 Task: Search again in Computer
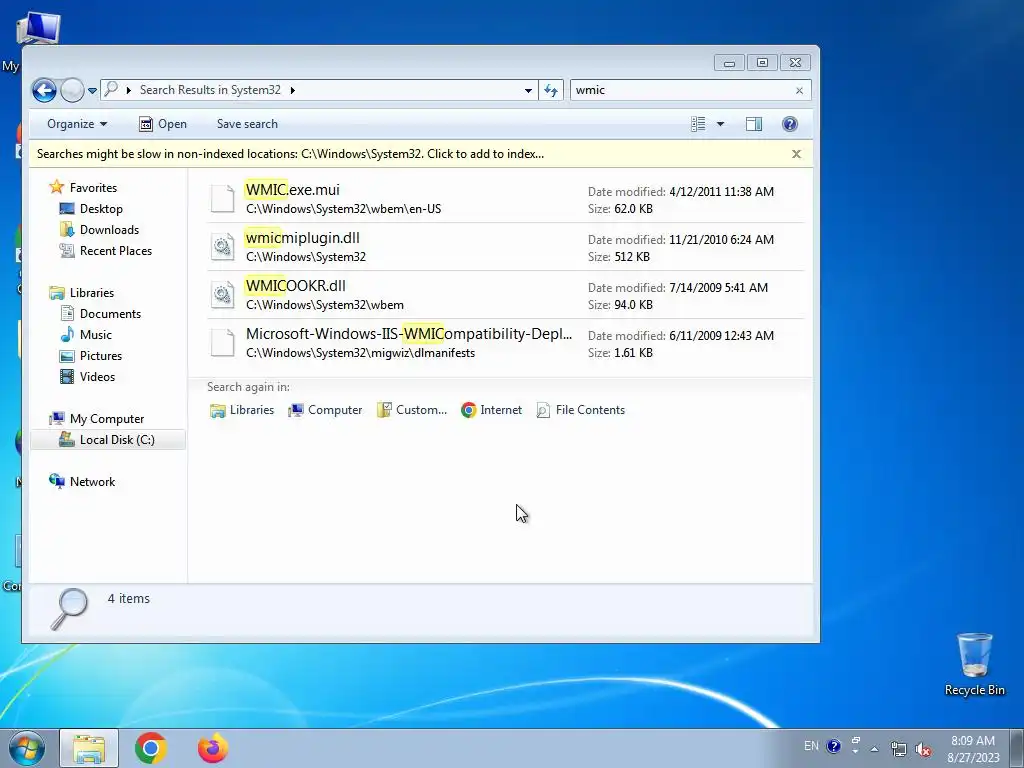pyautogui.click(x=325, y=410)
